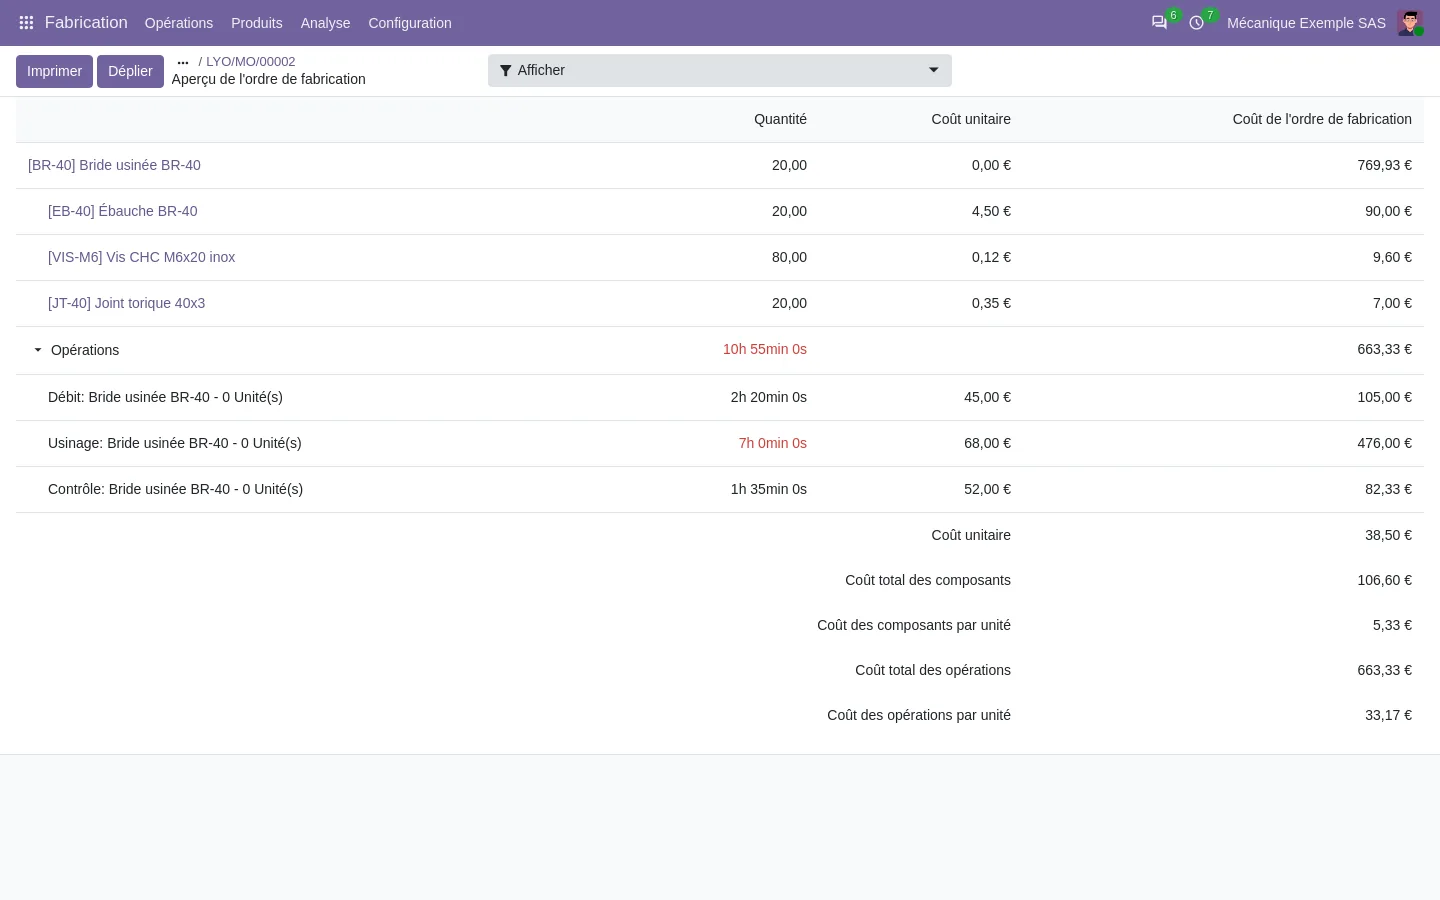Screen dimensions: 1440x900
Task: Select the Contrôle operation row text
Action: point(176,489)
